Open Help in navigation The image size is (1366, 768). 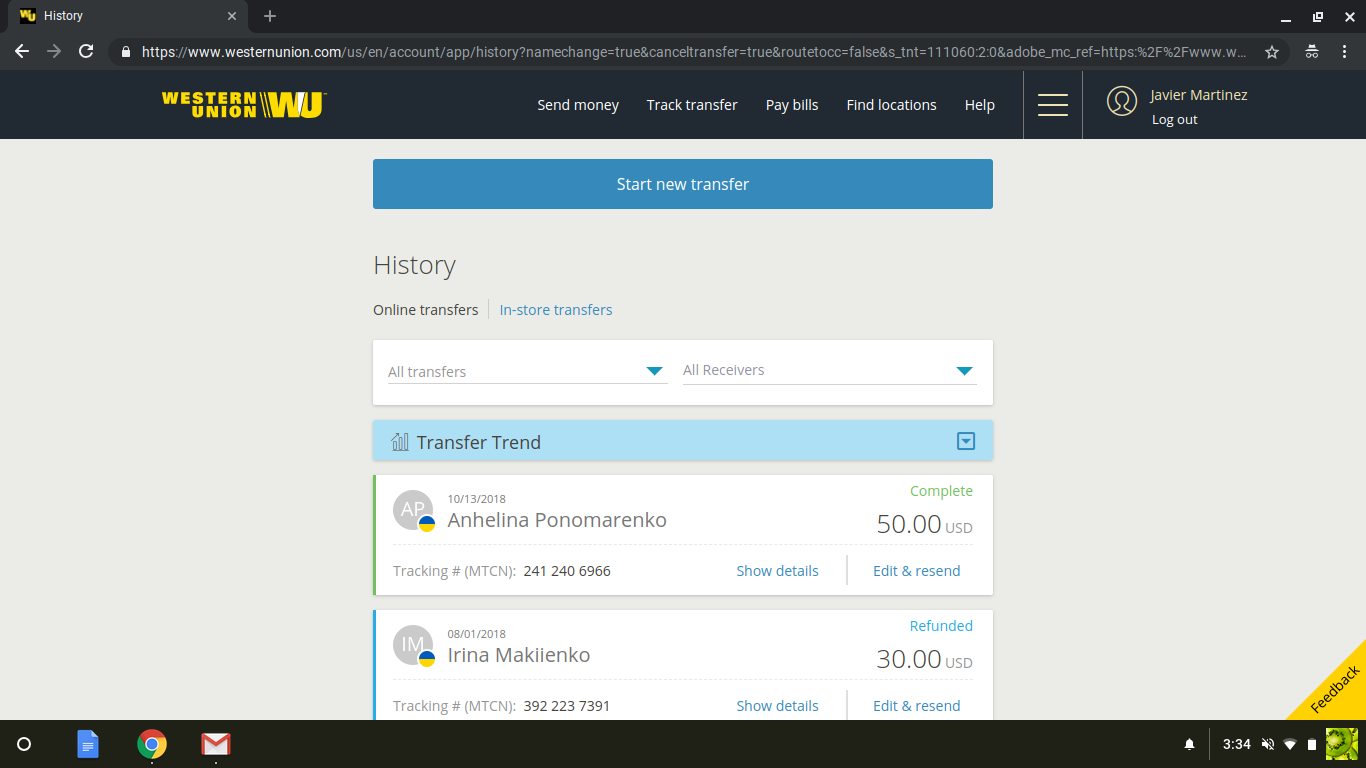pos(980,105)
